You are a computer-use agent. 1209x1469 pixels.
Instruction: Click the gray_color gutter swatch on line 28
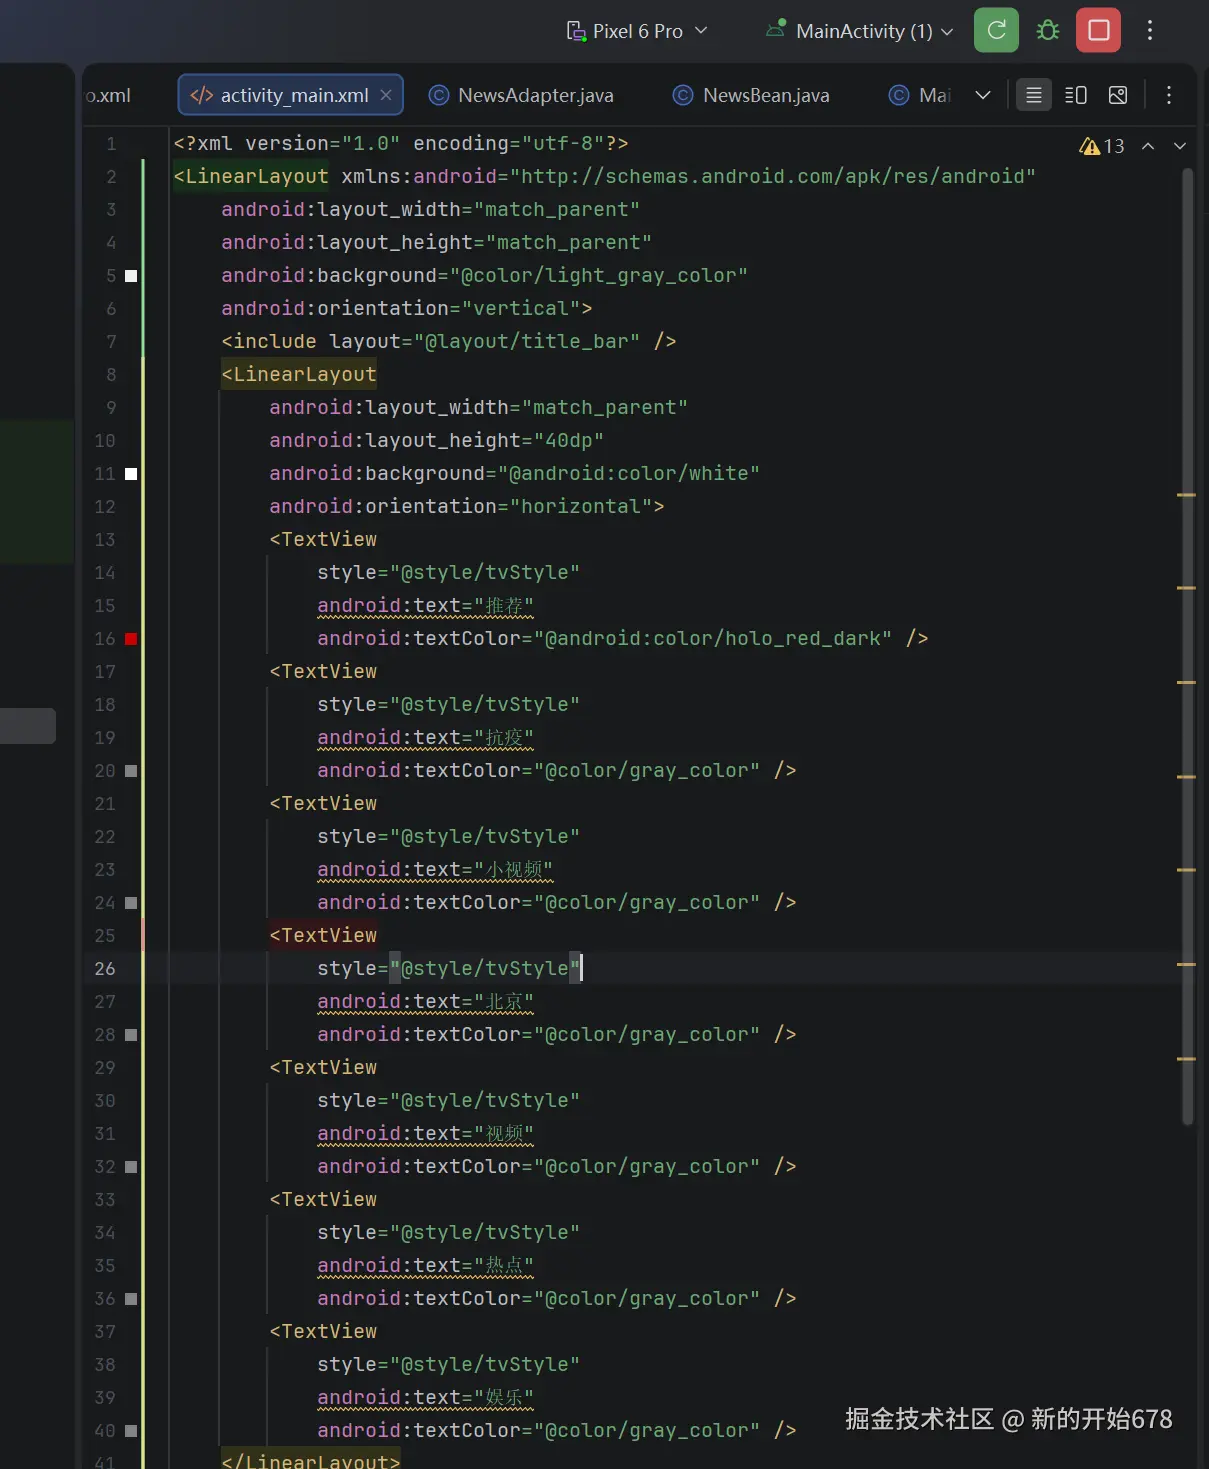coord(131,1035)
